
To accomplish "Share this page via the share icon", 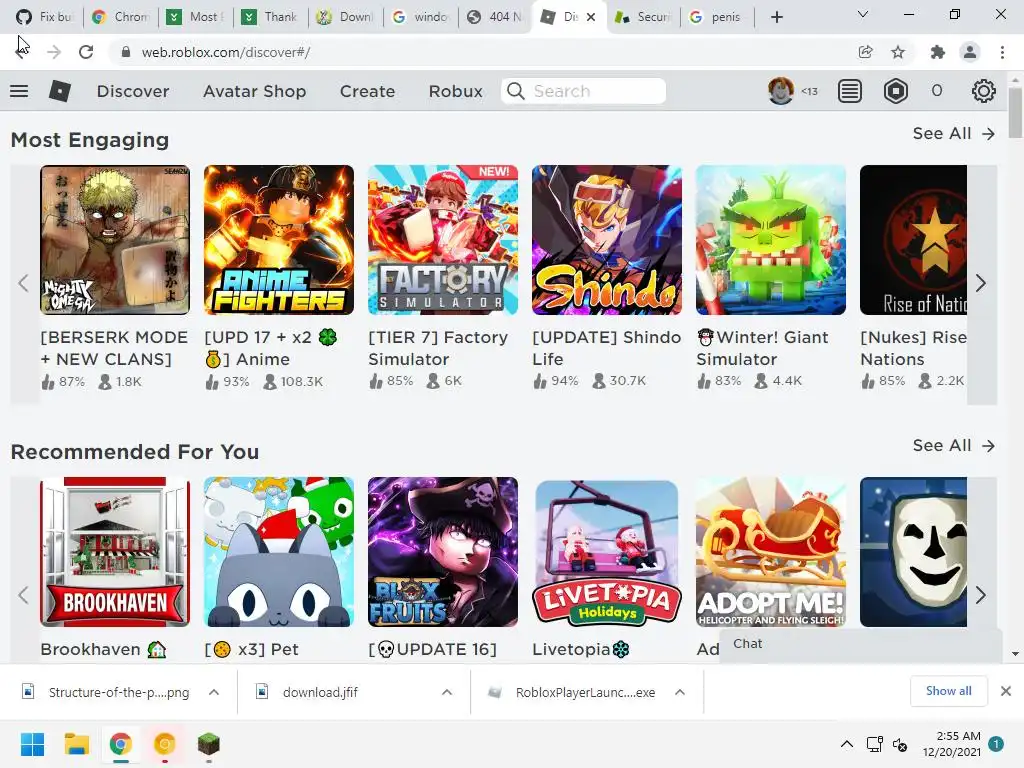I will click(865, 52).
